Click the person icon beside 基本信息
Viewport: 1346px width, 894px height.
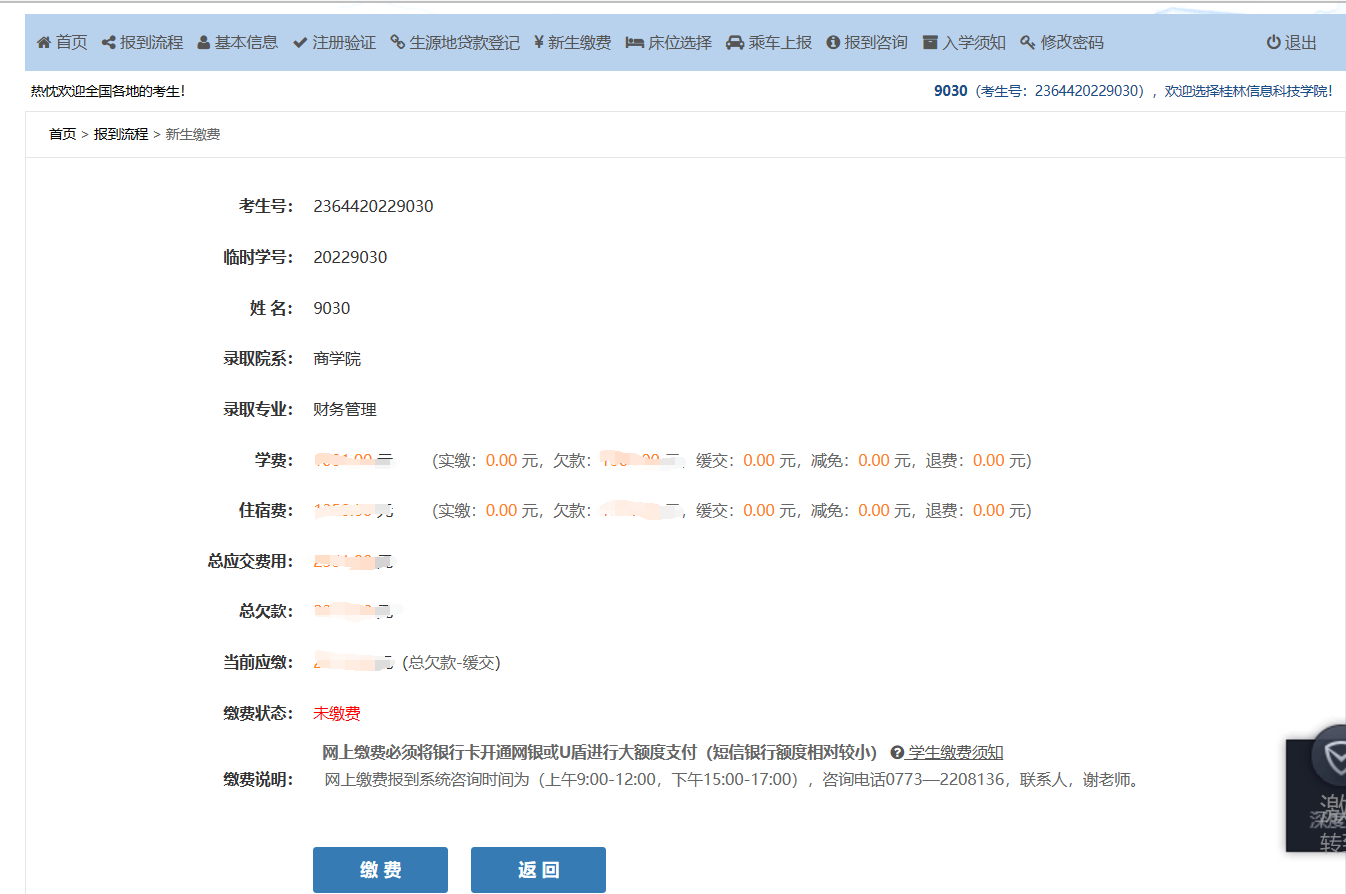204,43
